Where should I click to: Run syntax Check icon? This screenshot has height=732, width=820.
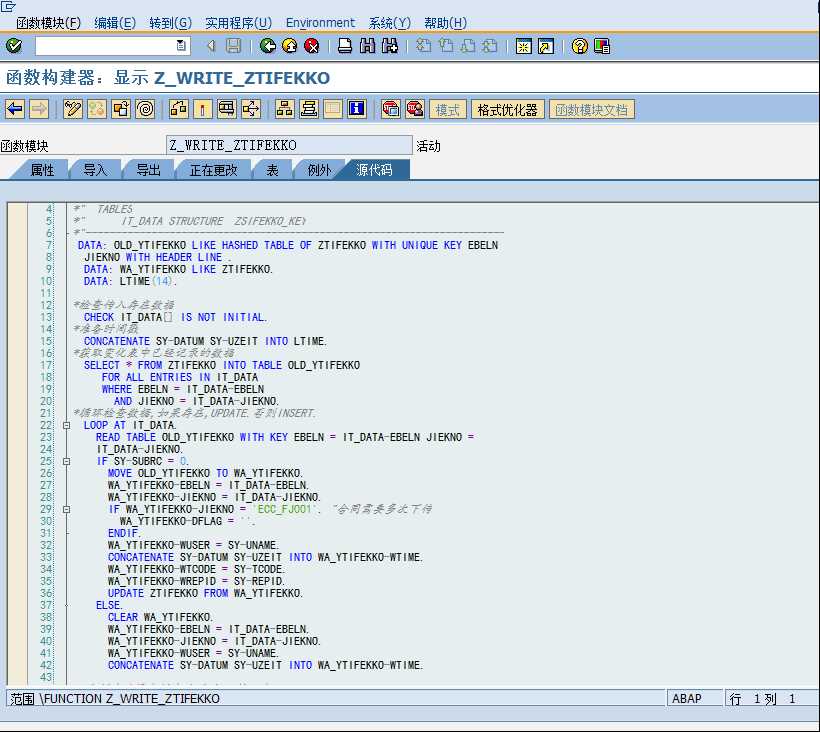178,109
